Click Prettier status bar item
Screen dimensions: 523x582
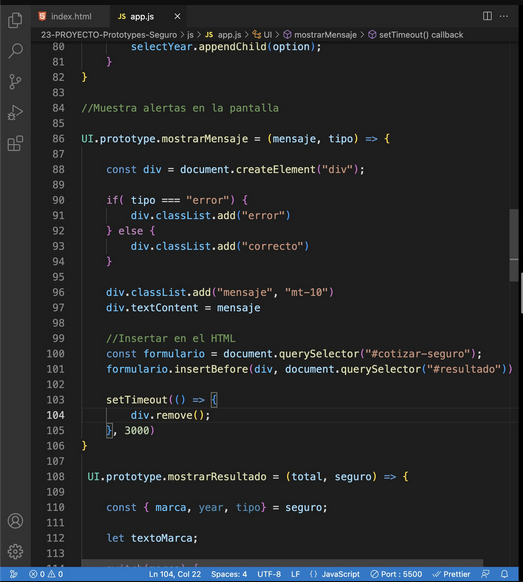click(451, 574)
